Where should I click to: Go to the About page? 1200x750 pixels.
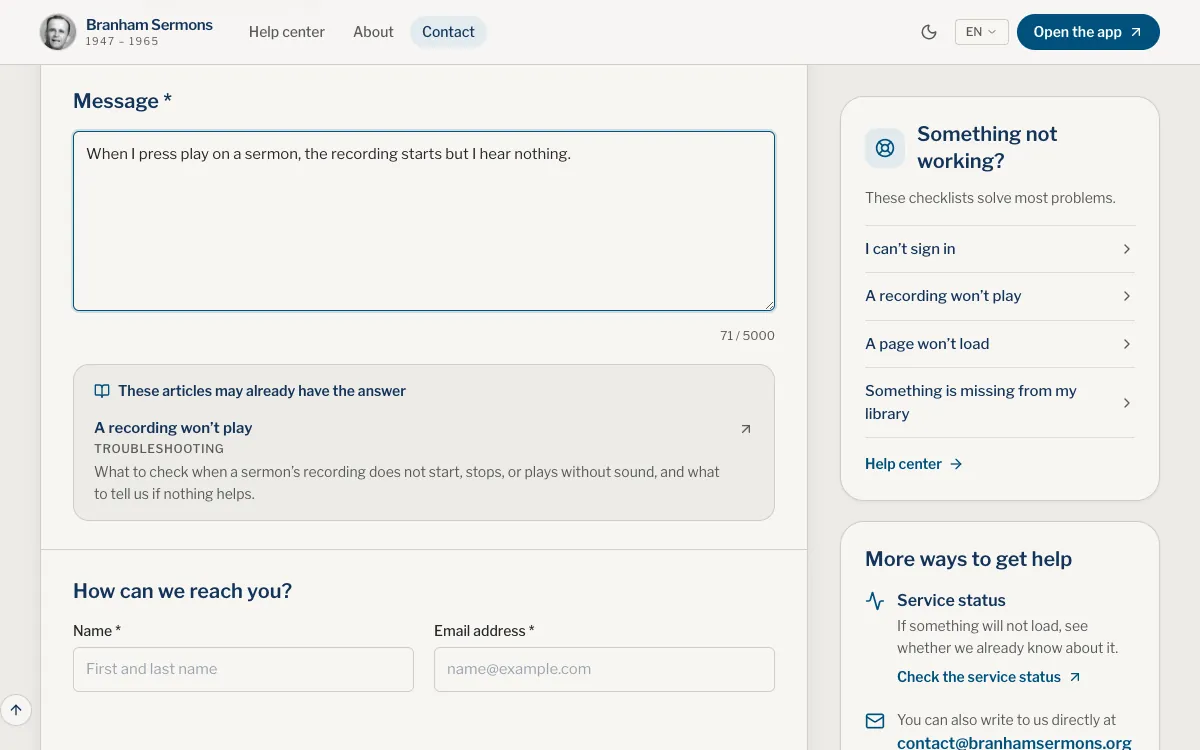(373, 32)
